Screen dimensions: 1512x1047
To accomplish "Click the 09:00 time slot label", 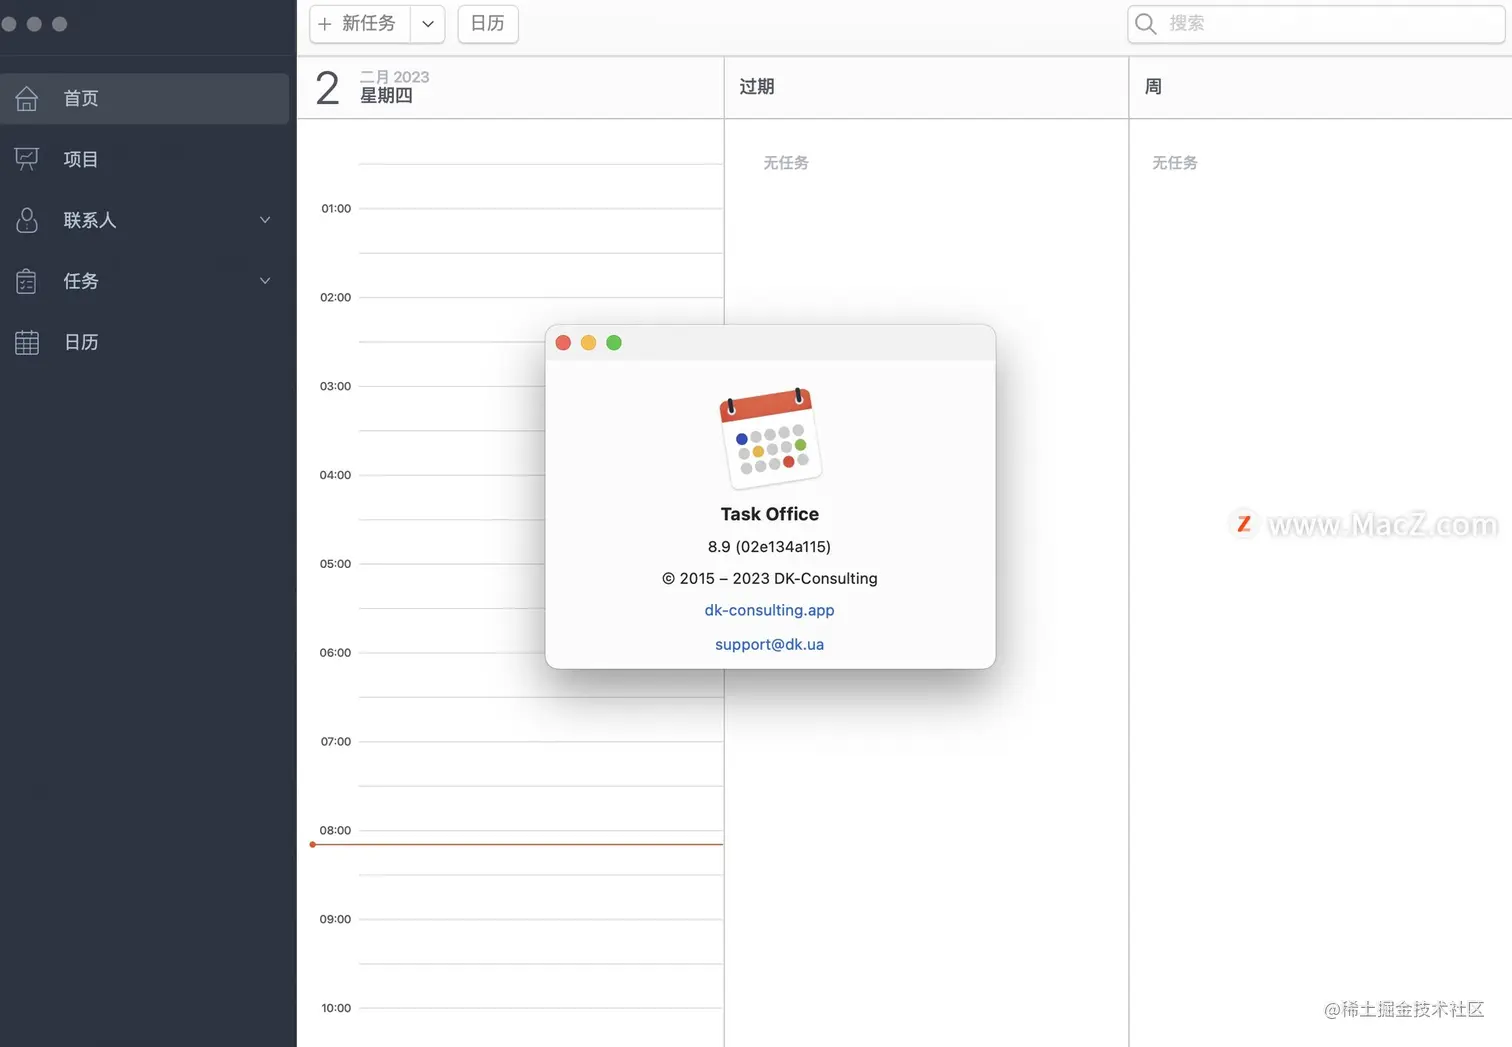I will tap(336, 920).
